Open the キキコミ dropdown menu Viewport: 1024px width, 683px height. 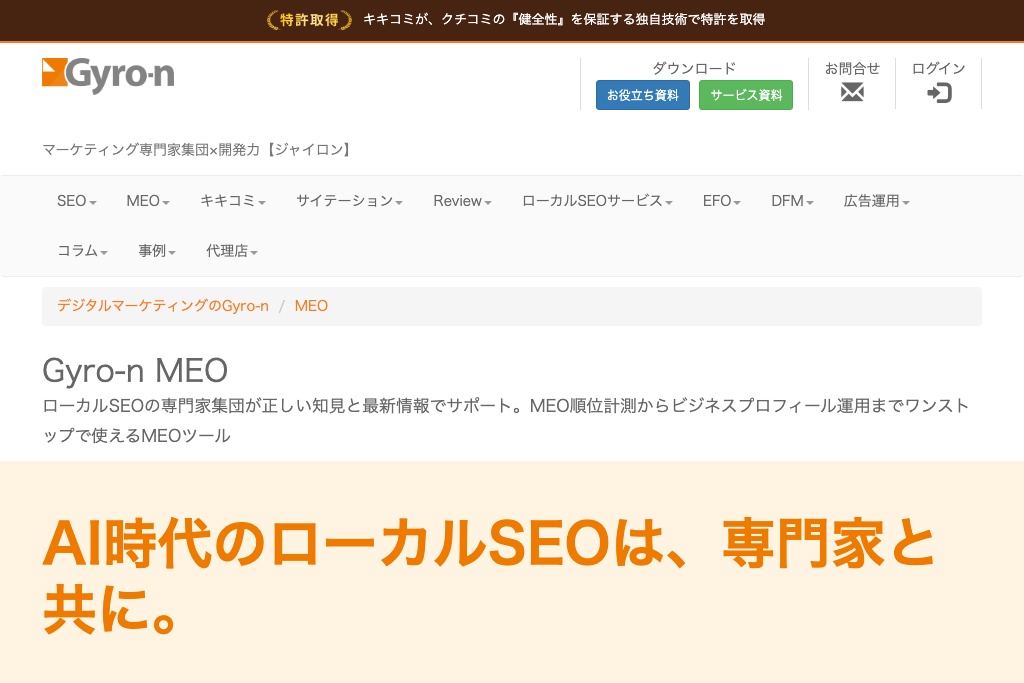tap(233, 201)
